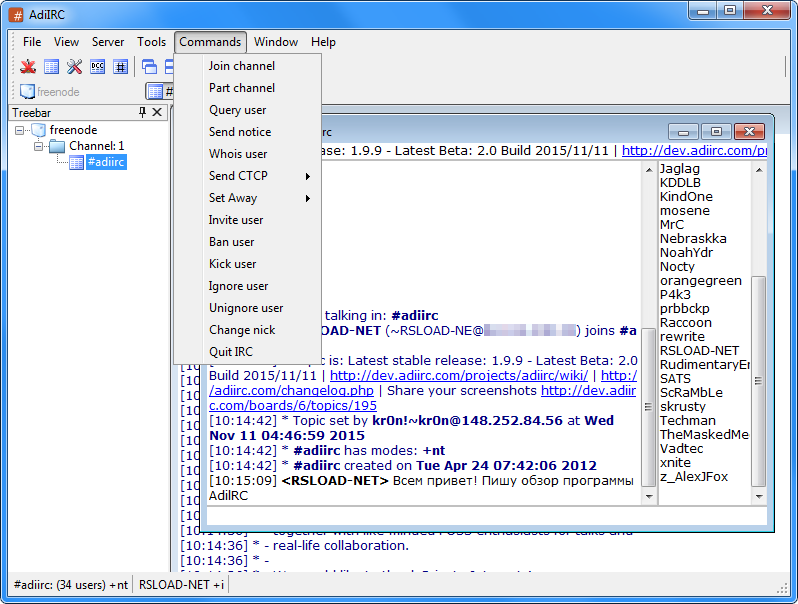Screen dimensions: 798x604
Task: Open the Window menu
Action: pos(276,42)
